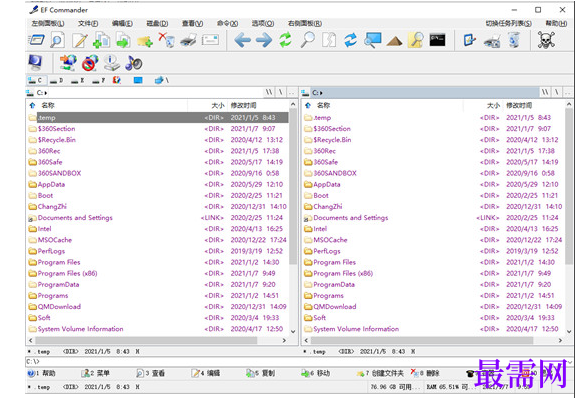Click the F8 删除 function button
Image resolution: width=586 pixels, height=405 pixels.
tap(425, 373)
